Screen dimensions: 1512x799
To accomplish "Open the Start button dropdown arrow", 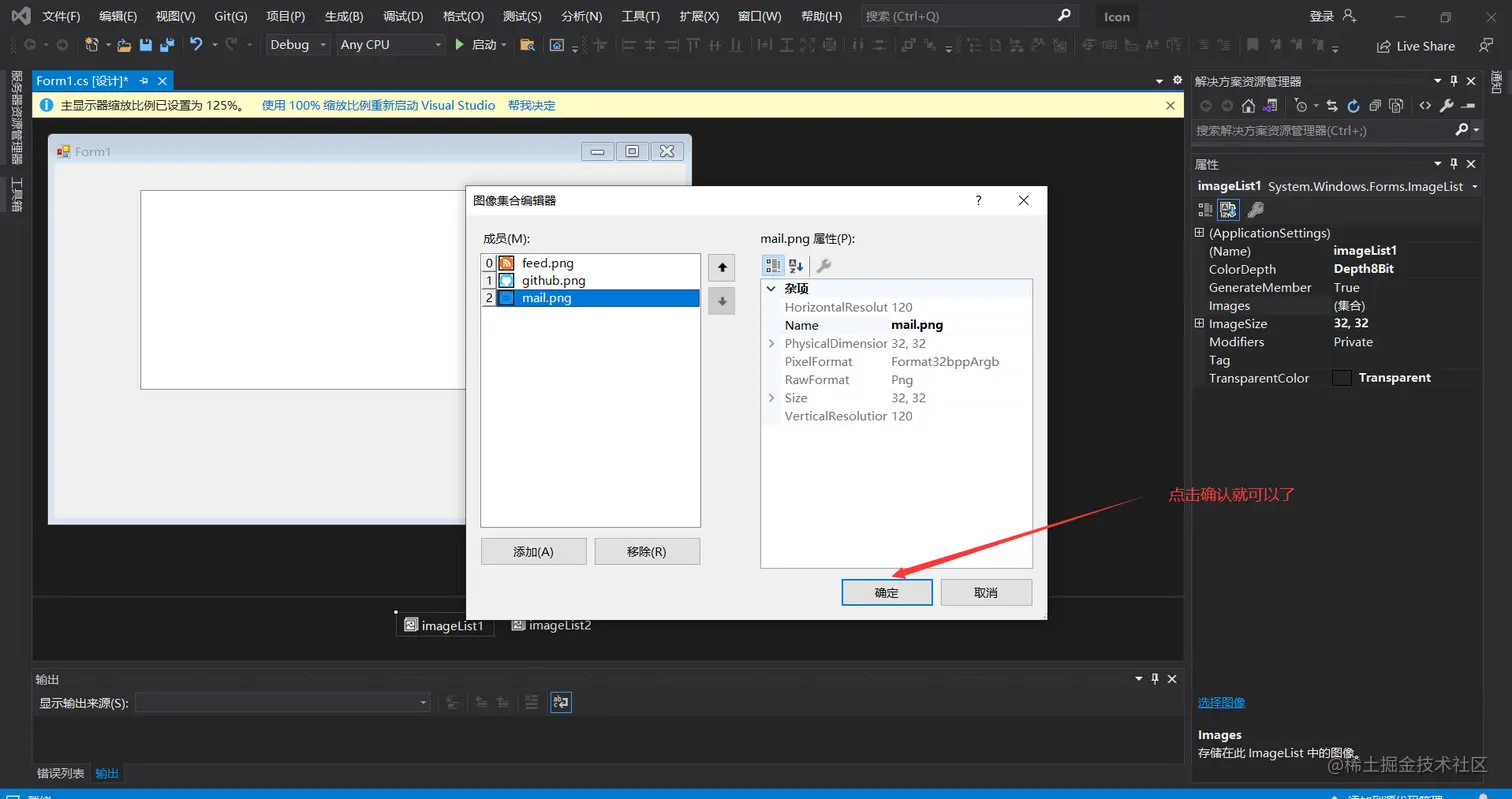I will tap(504, 45).
